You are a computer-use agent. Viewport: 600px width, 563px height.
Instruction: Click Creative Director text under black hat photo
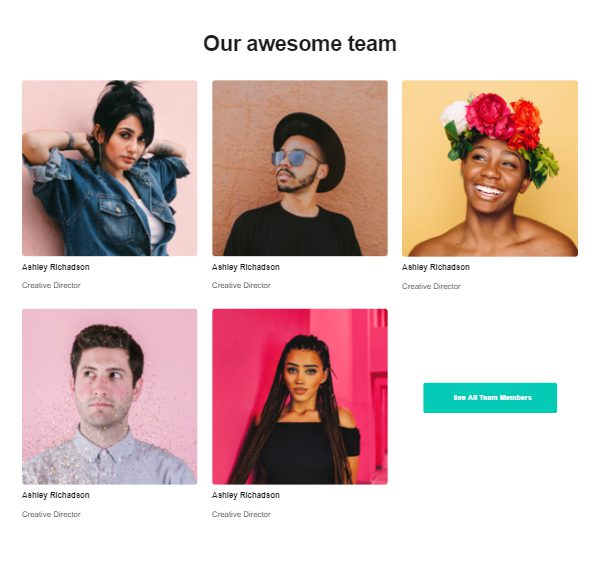pos(241,286)
